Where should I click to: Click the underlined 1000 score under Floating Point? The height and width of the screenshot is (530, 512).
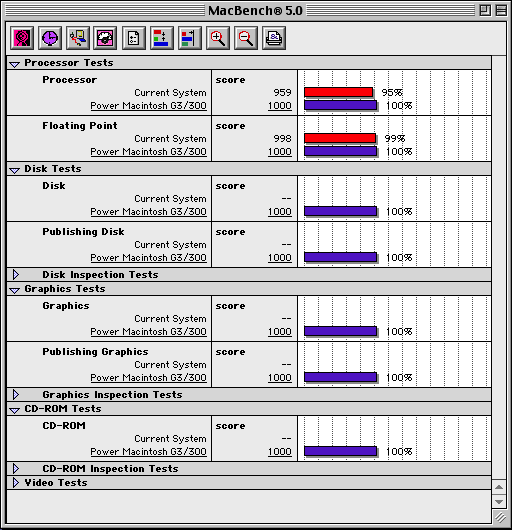[x=280, y=152]
